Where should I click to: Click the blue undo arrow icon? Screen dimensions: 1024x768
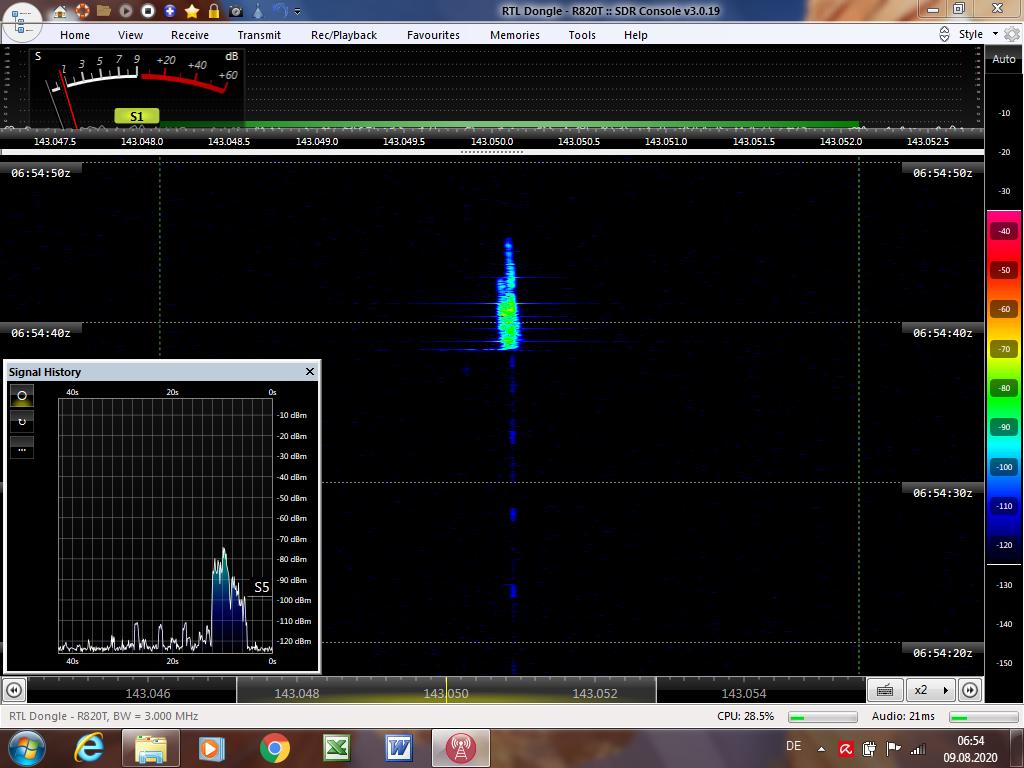click(x=280, y=11)
